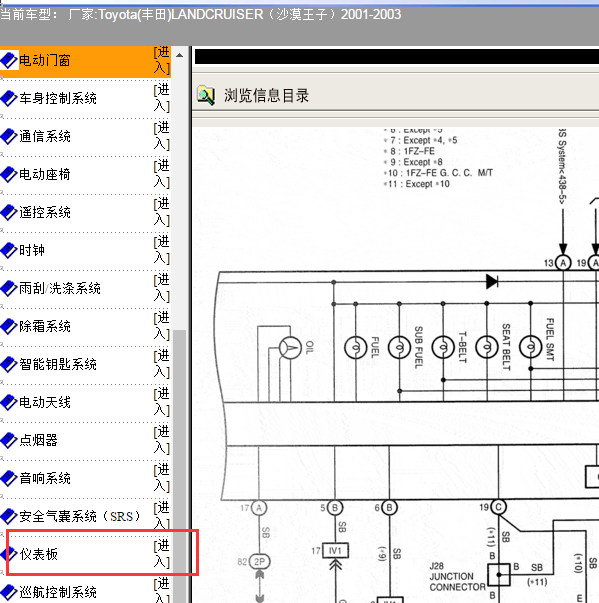Click [进入] link for 通信系统
This screenshot has height=603, width=599.
coord(161,136)
